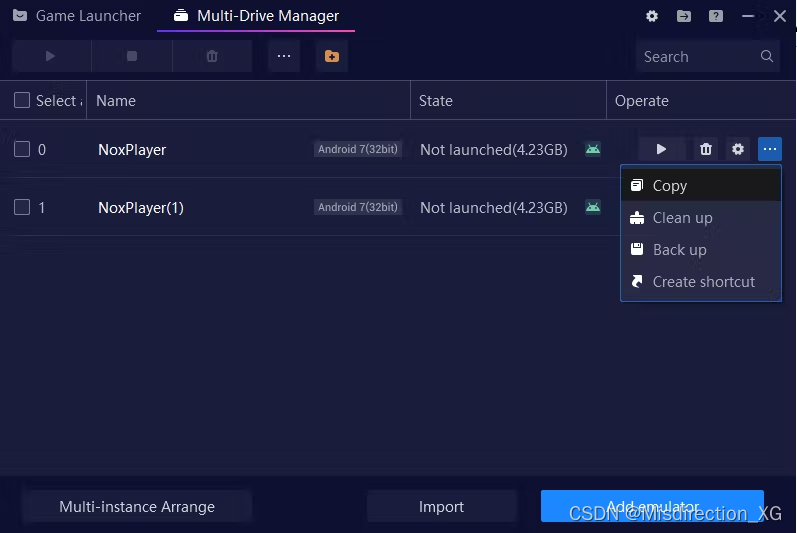Delete NoxPlayer using its trash icon

(x=706, y=149)
